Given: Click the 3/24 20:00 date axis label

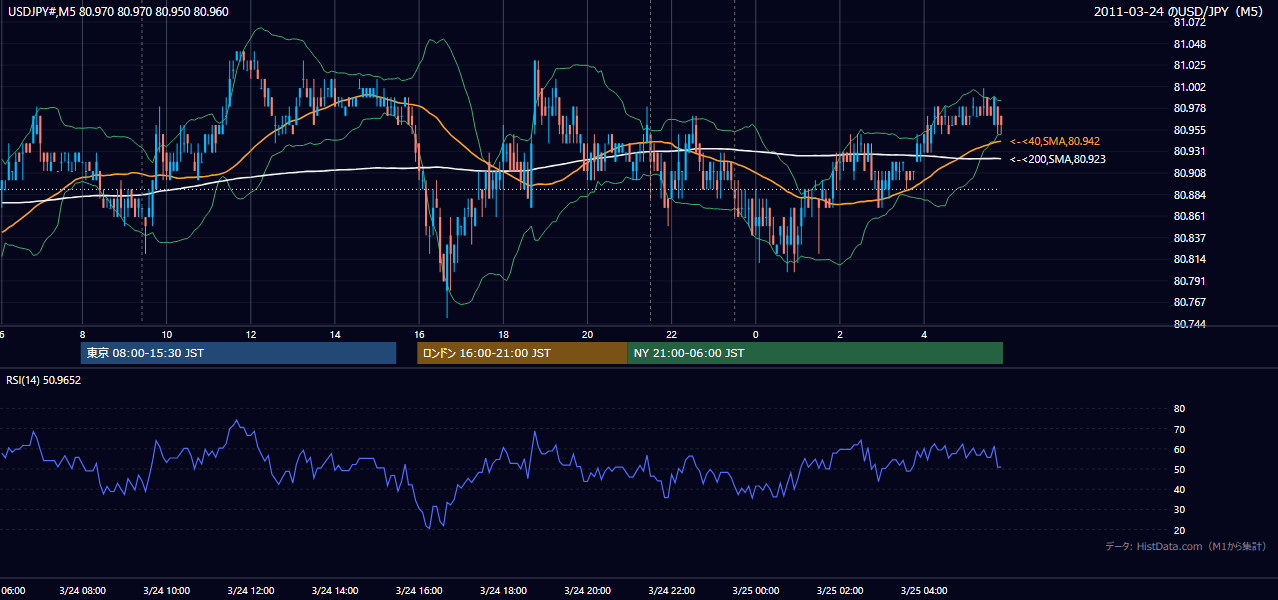Looking at the screenshot, I should tap(587, 590).
